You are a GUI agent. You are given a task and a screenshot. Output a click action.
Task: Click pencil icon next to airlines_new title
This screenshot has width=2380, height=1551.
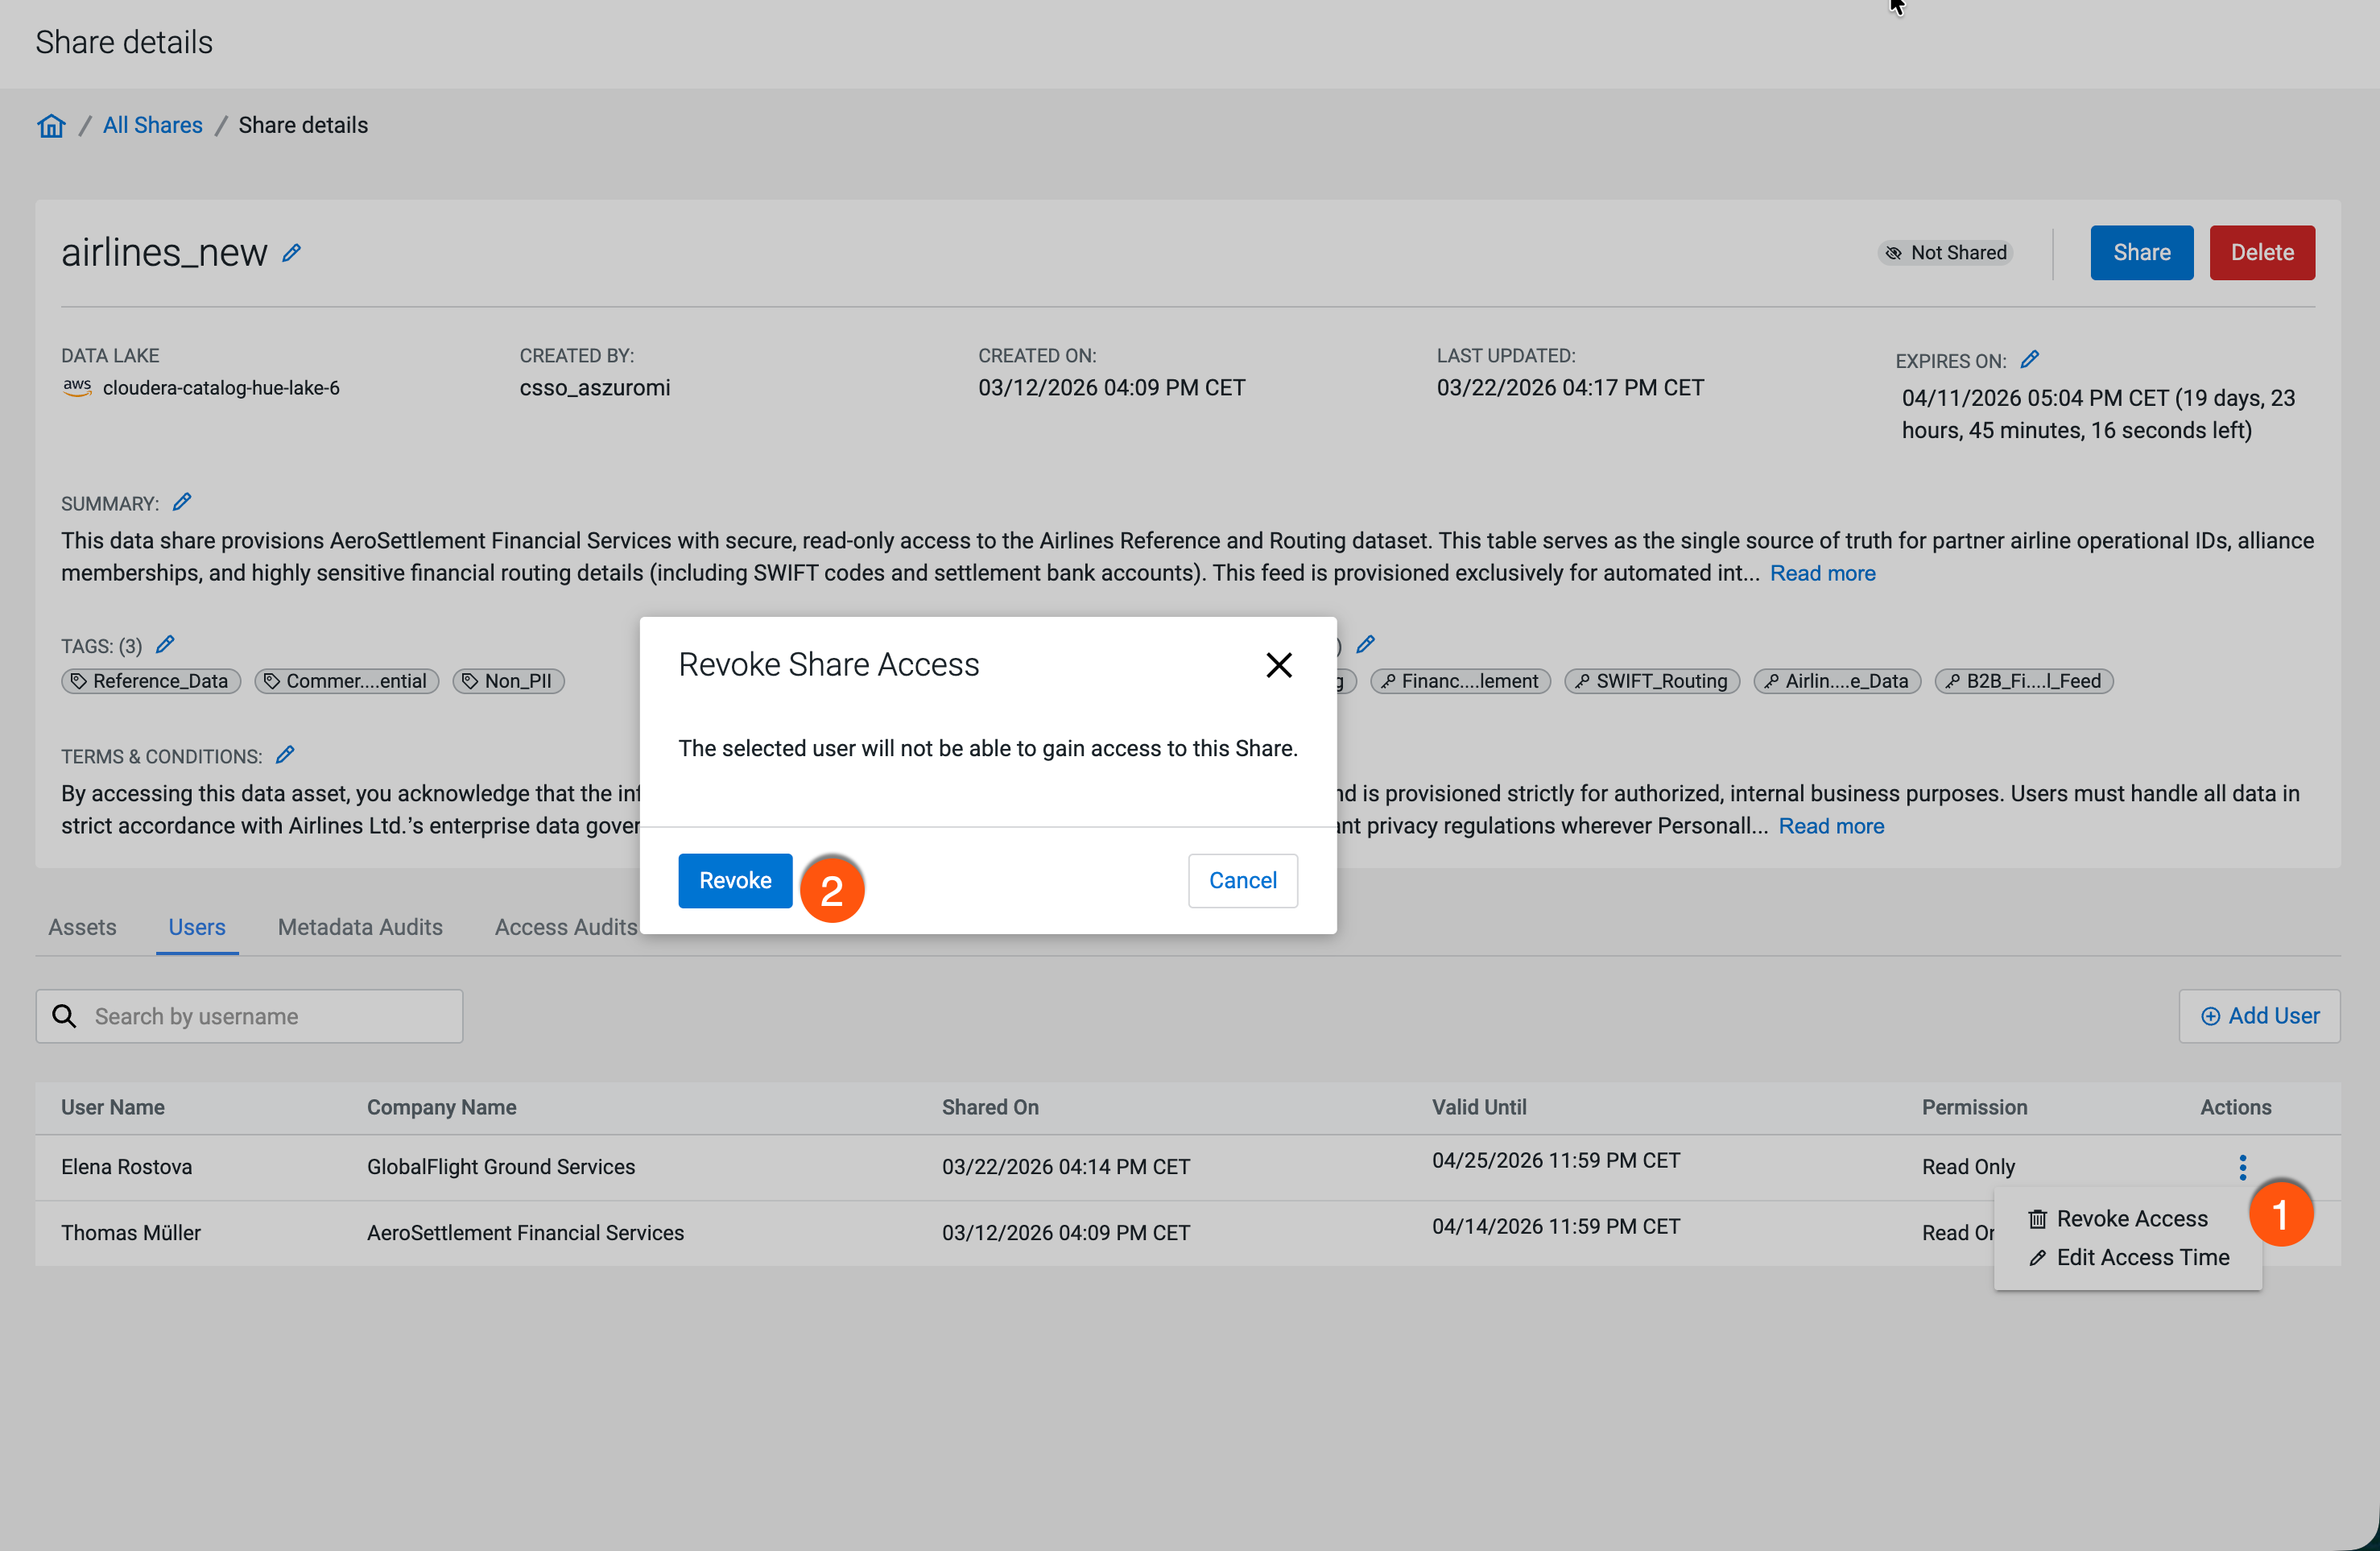coord(291,253)
